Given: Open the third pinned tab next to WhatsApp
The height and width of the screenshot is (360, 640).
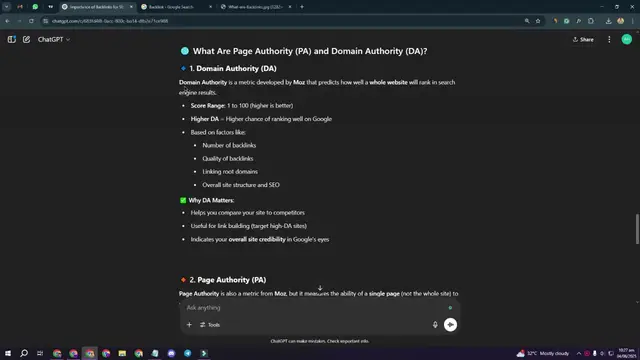Looking at the screenshot, I should pyautogui.click(x=51, y=7).
